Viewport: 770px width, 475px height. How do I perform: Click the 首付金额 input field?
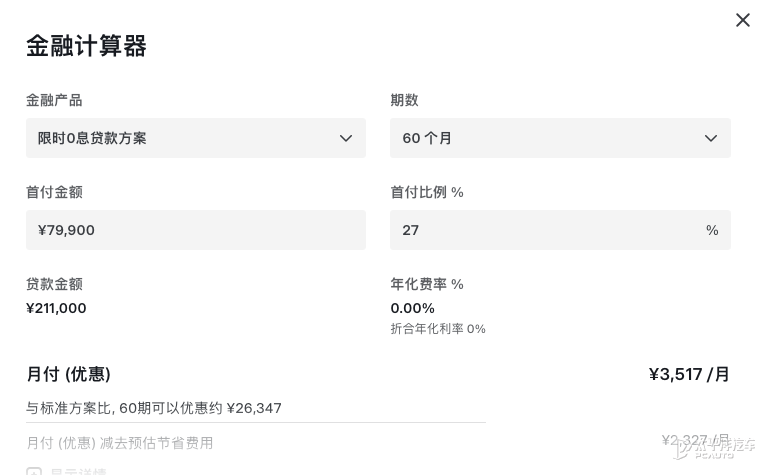[195, 230]
